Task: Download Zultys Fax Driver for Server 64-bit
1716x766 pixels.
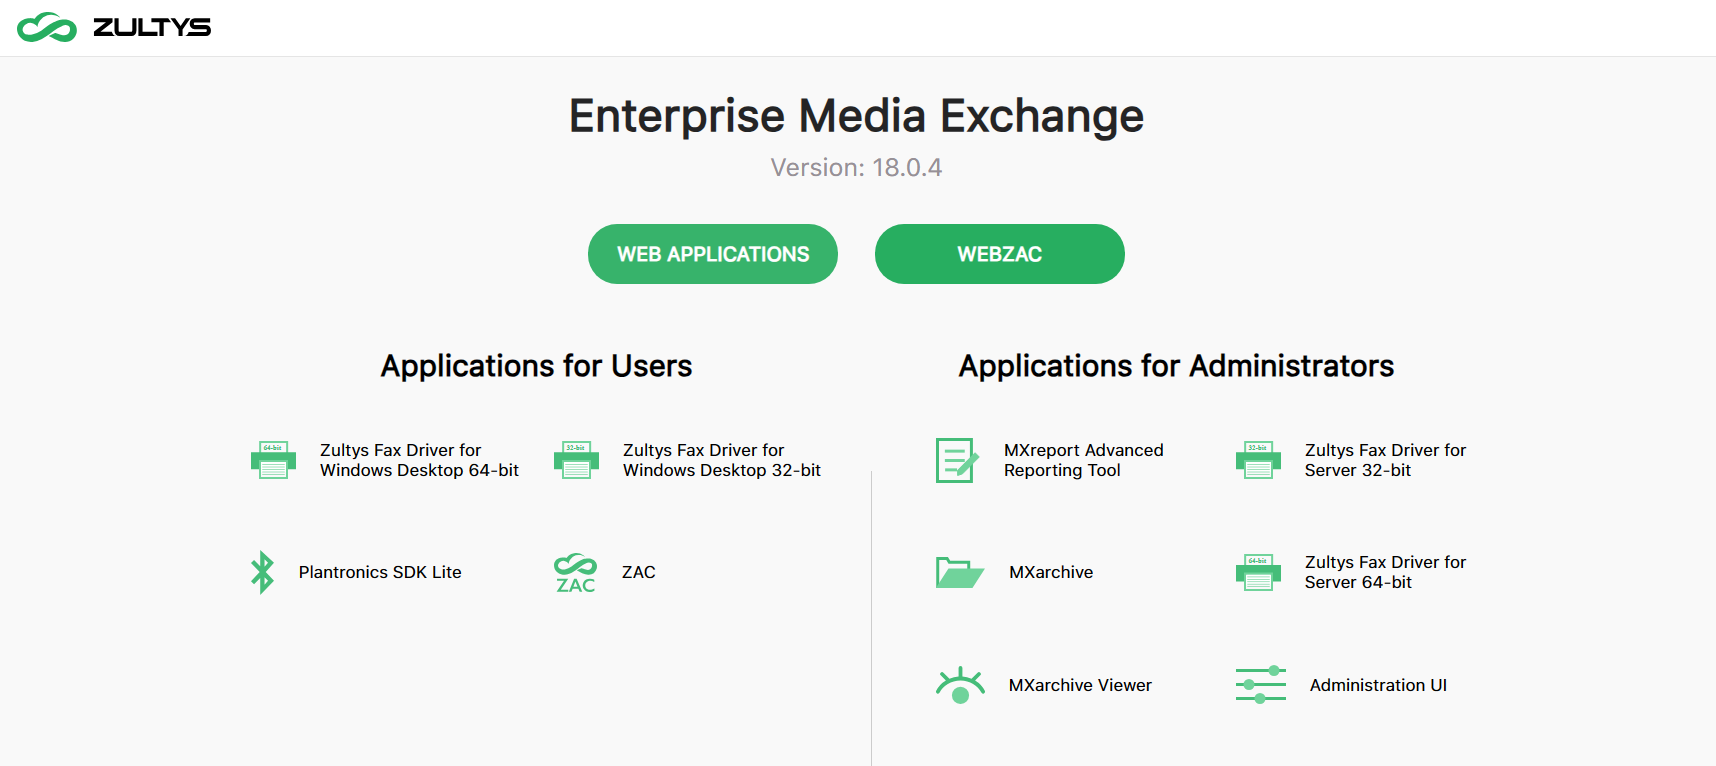Action: (1385, 572)
